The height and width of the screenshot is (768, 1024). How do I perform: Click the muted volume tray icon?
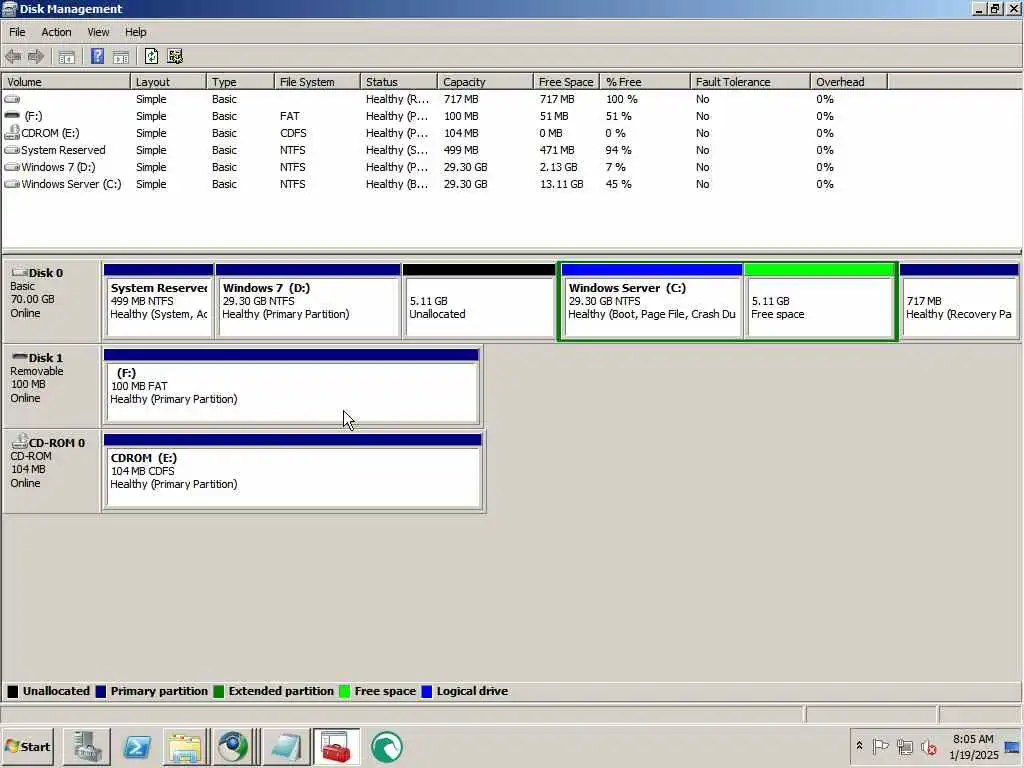[929, 746]
